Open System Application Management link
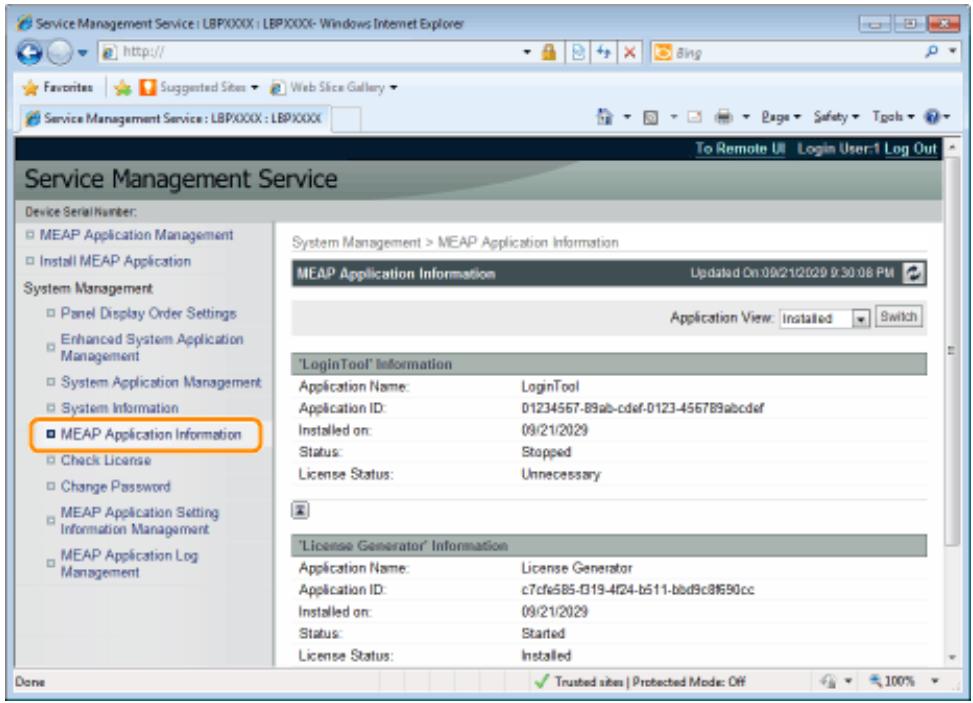Viewport: 973px width, 703px height. point(161,382)
